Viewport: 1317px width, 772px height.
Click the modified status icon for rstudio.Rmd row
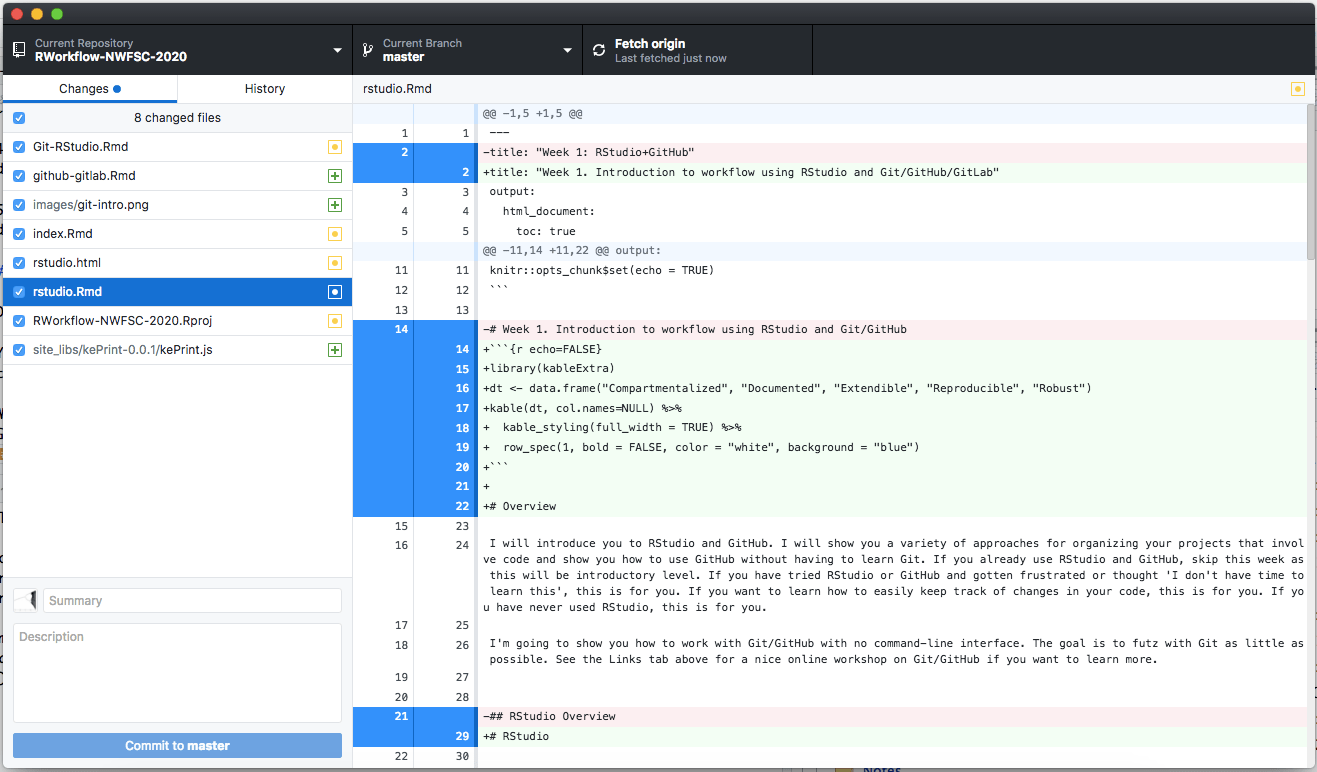click(335, 292)
